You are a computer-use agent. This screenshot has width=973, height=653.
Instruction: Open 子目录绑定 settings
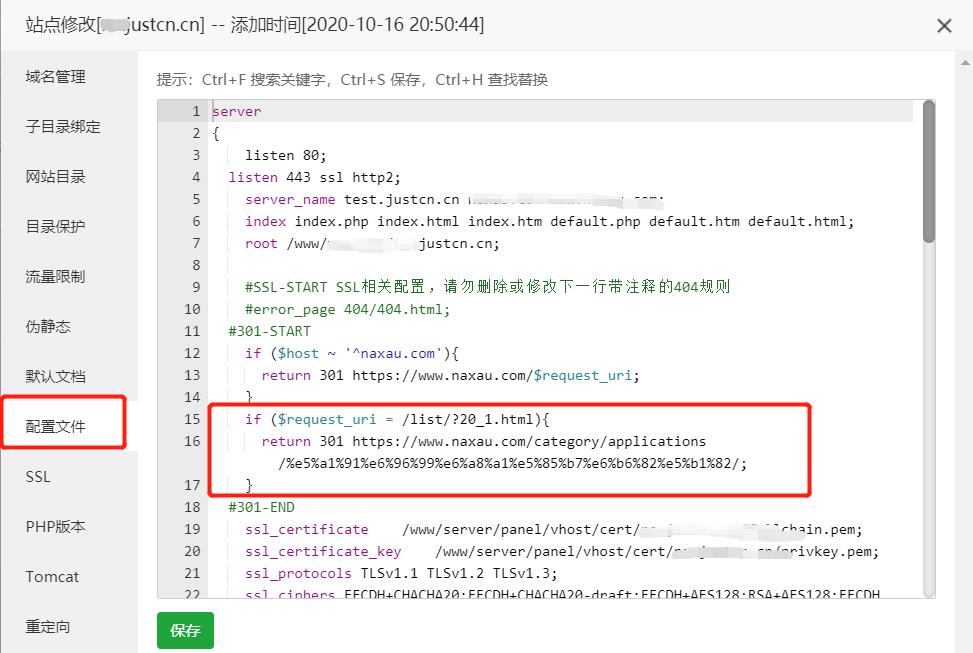(x=63, y=127)
